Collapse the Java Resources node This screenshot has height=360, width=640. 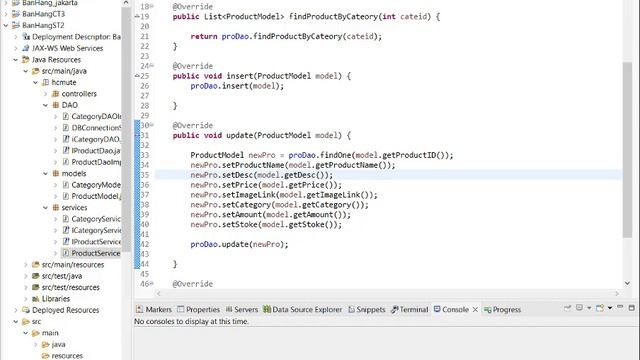16,60
